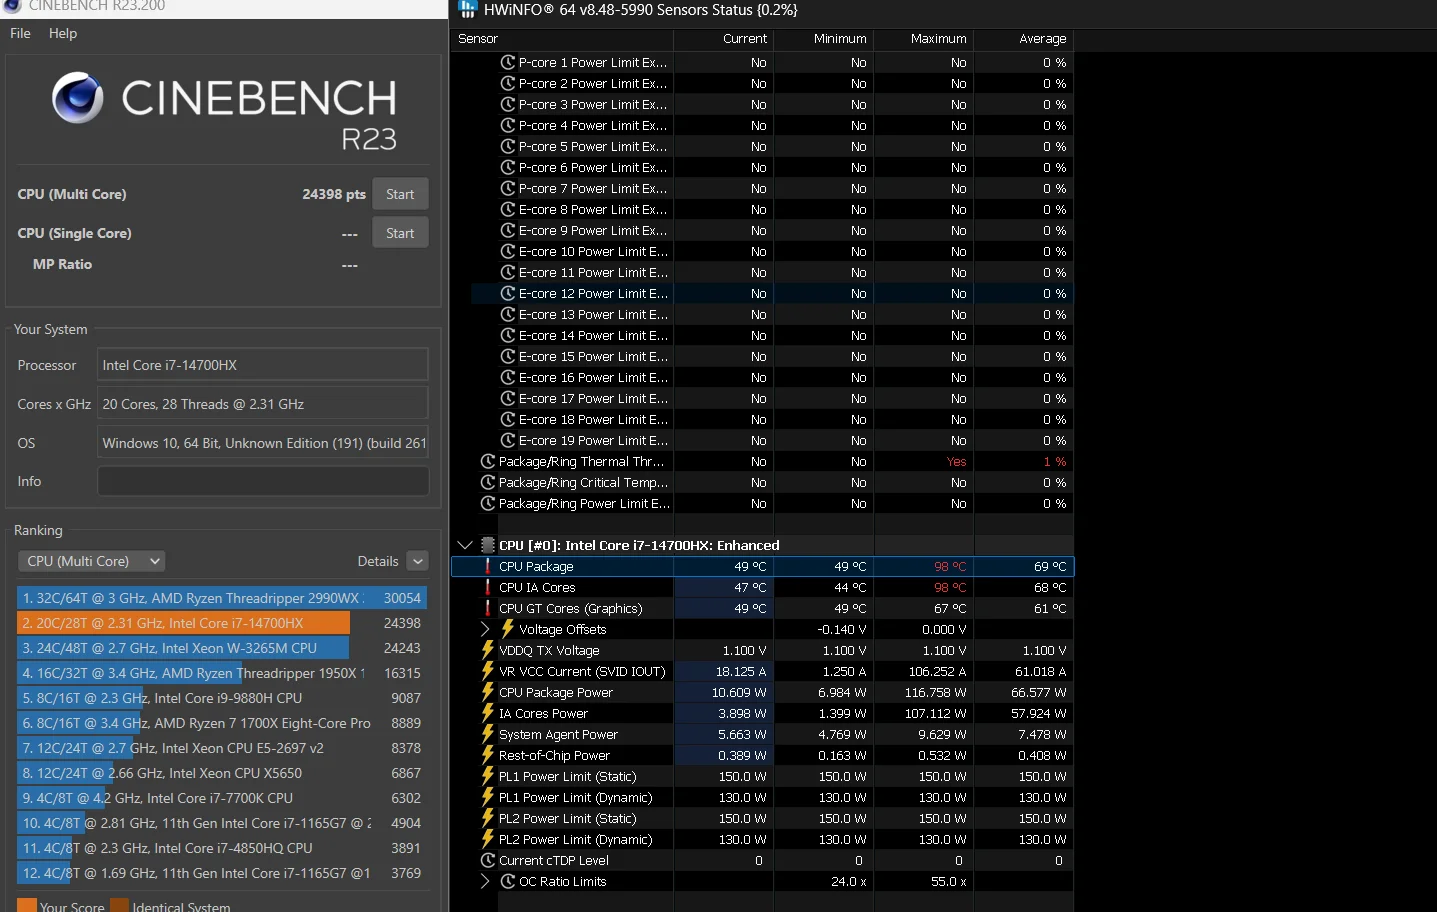
Task: Click clock icon beside E-core 12 Power Limit
Action: (508, 293)
